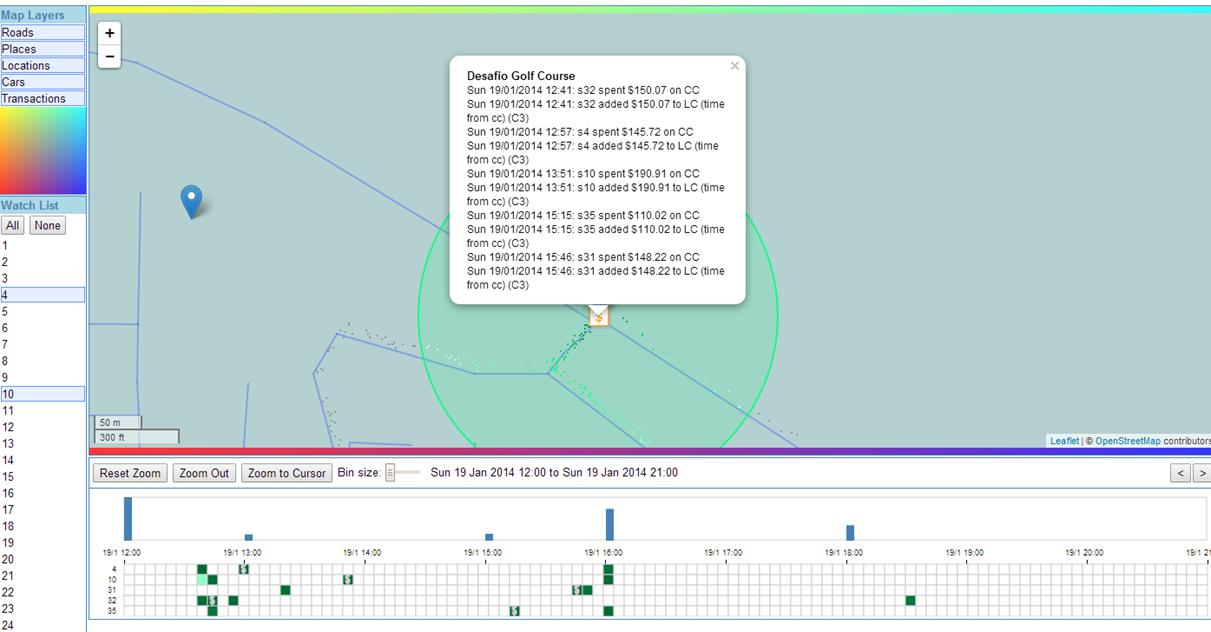This screenshot has height=632, width=1211.
Task: Pick a color from the gradient swatch
Action: pyautogui.click(x=43, y=150)
